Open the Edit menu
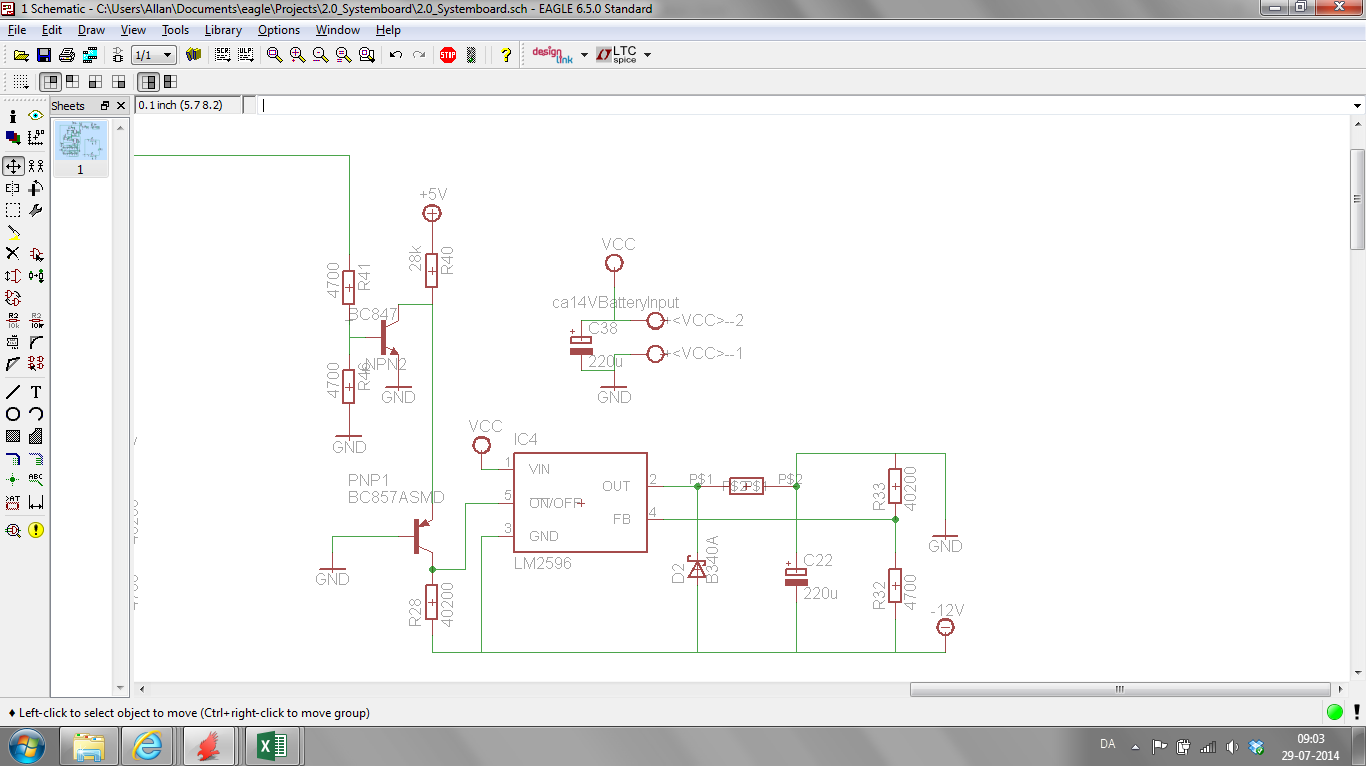This screenshot has width=1366, height=768. tap(52, 30)
